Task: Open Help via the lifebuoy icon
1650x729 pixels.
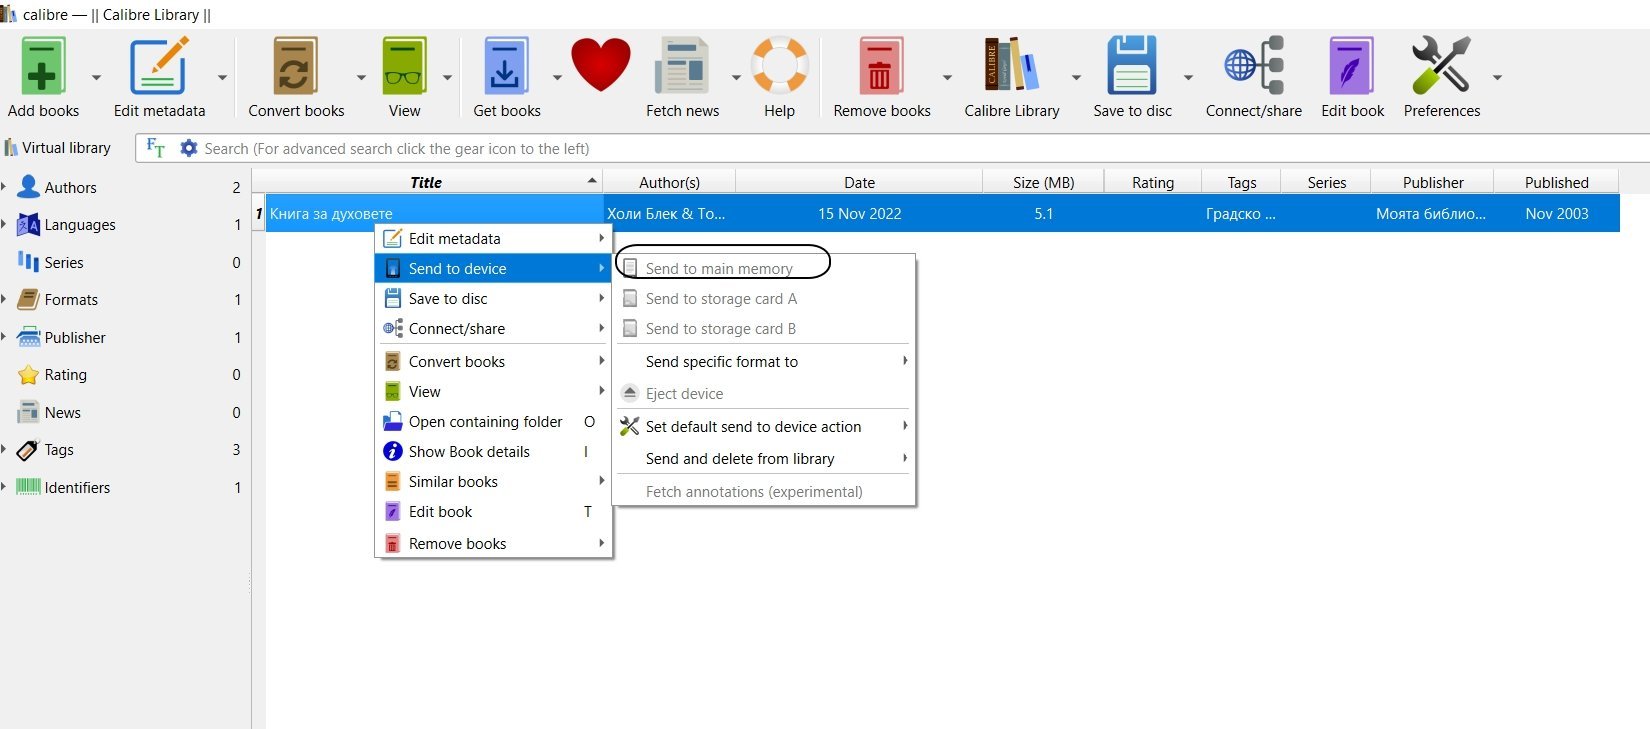Action: tap(779, 66)
